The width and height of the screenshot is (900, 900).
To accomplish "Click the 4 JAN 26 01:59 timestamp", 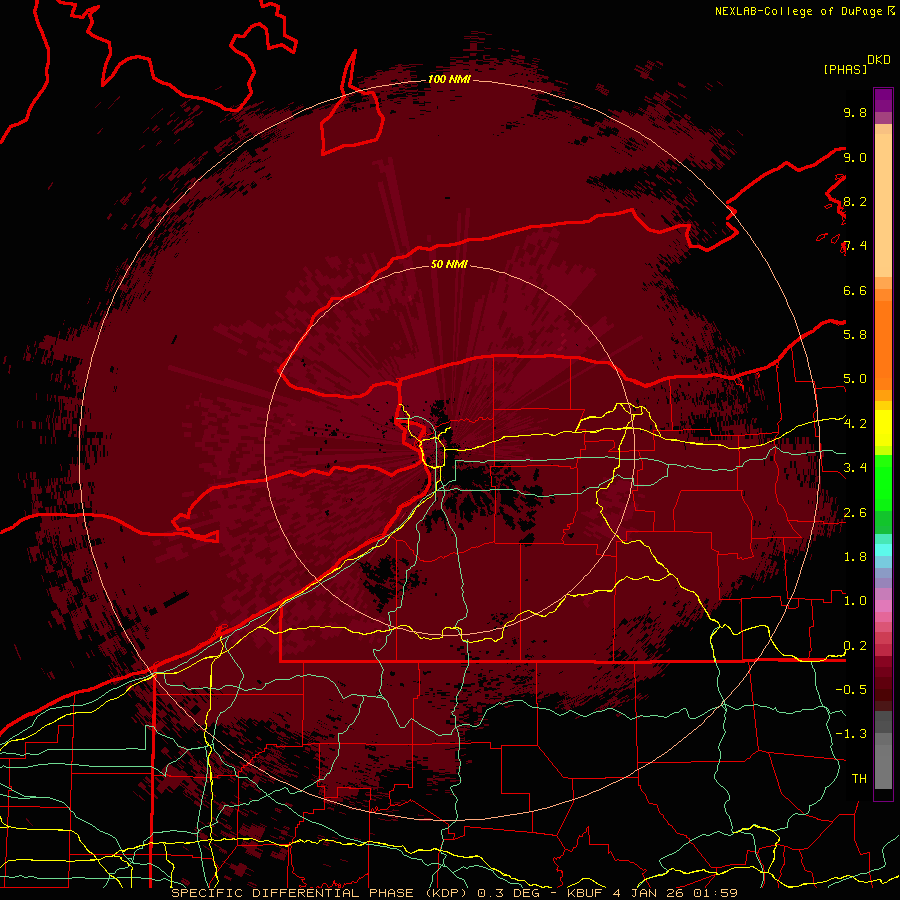I will 675,893.
